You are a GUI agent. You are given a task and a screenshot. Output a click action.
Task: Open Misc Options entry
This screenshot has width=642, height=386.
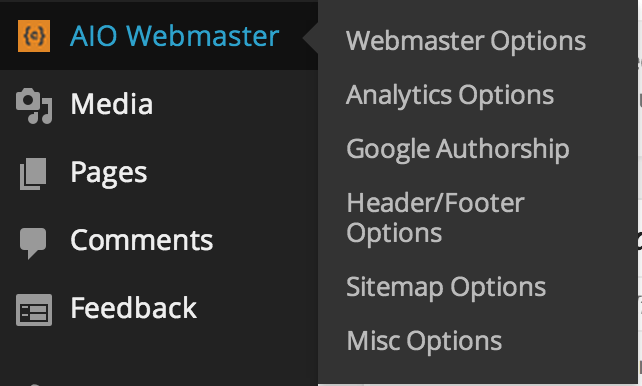pyautogui.click(x=424, y=341)
